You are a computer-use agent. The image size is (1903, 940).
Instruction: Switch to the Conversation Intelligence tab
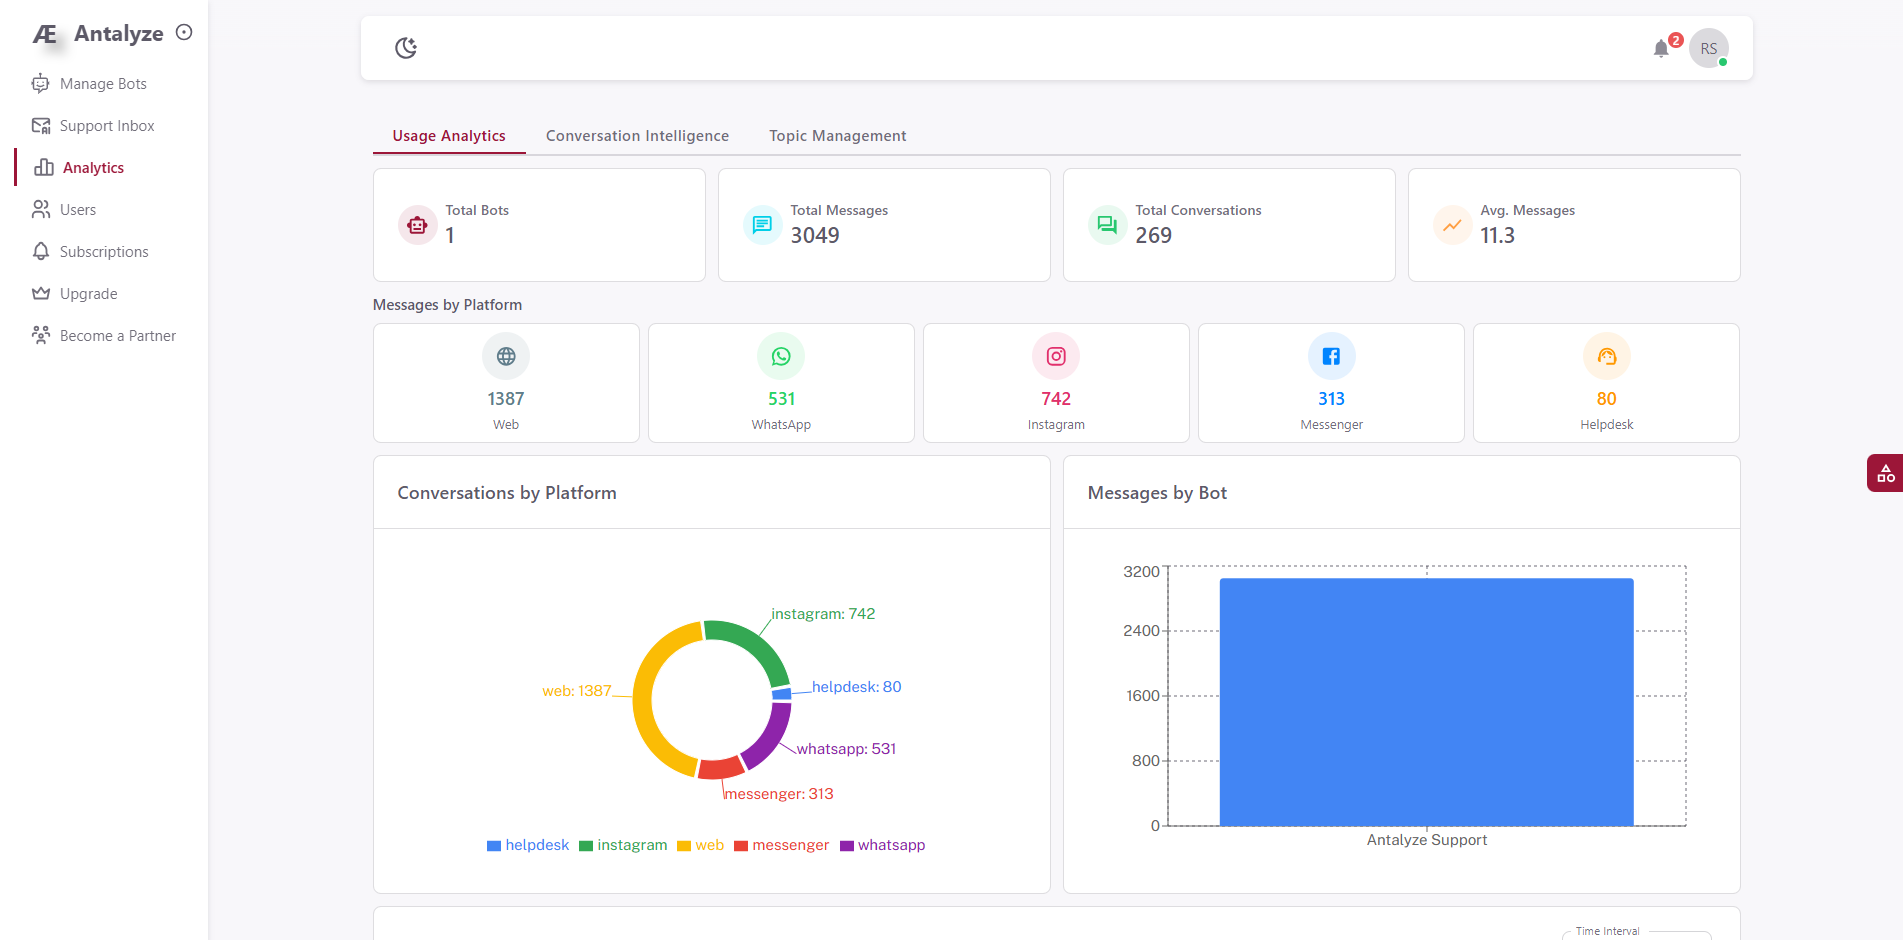point(637,136)
